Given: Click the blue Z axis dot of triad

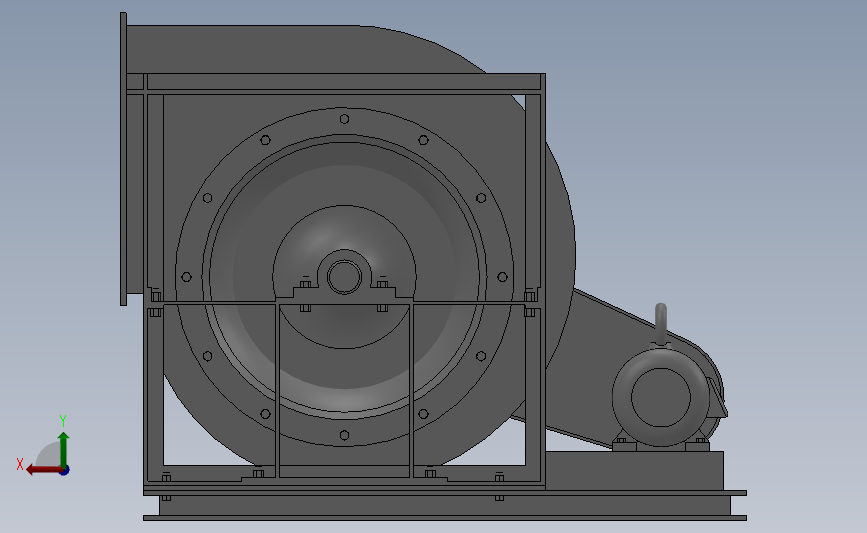Looking at the screenshot, I should pos(65,471).
